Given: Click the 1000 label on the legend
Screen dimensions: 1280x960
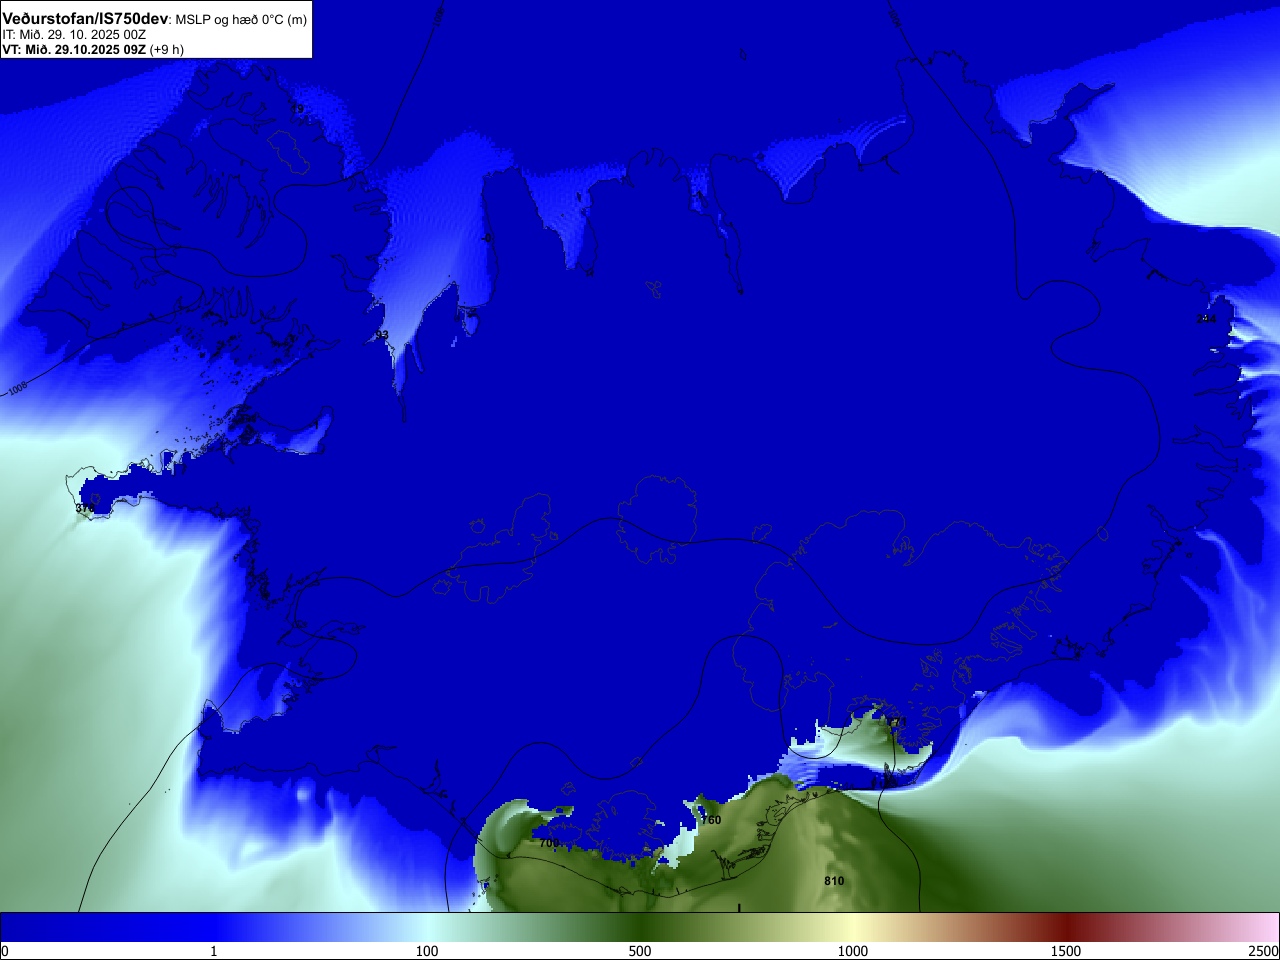Looking at the screenshot, I should (x=853, y=951).
